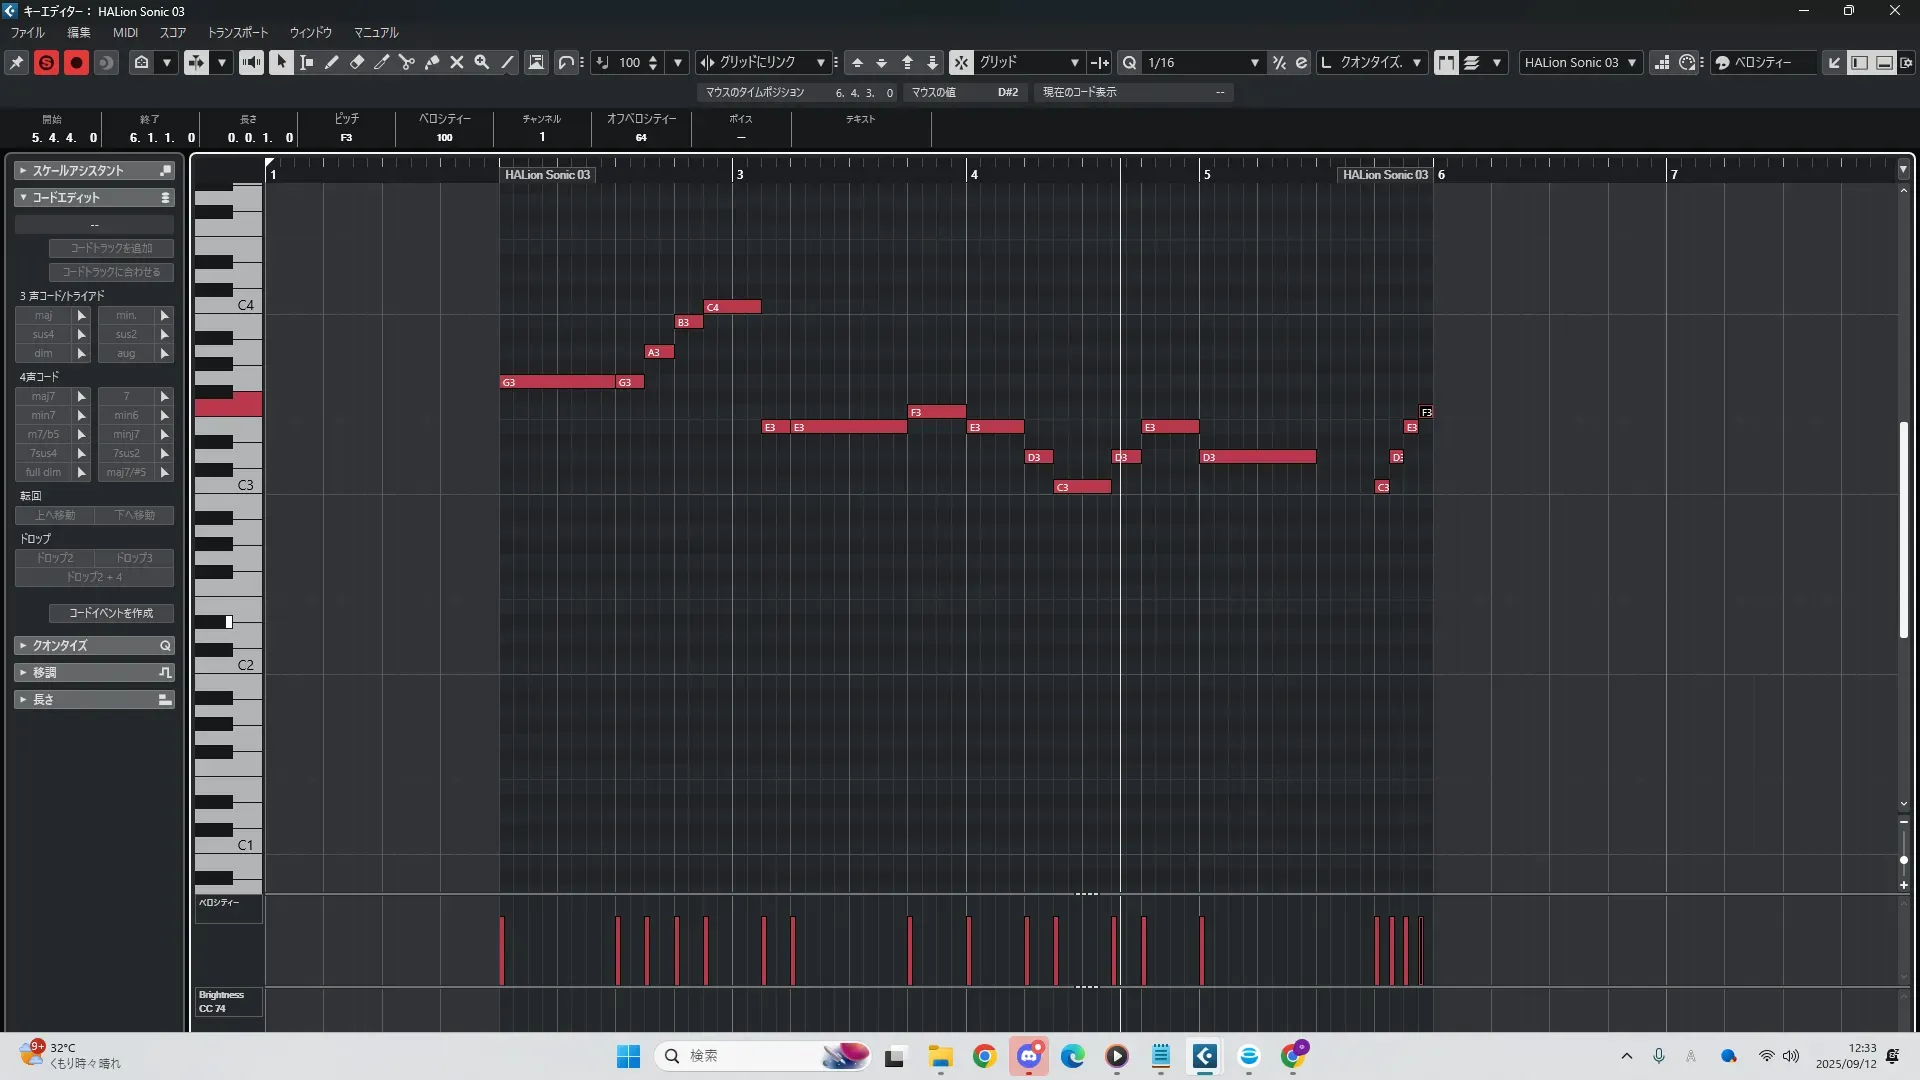The height and width of the screenshot is (1080, 1920).
Task: Click the maj7 chord button
Action: [x=43, y=396]
